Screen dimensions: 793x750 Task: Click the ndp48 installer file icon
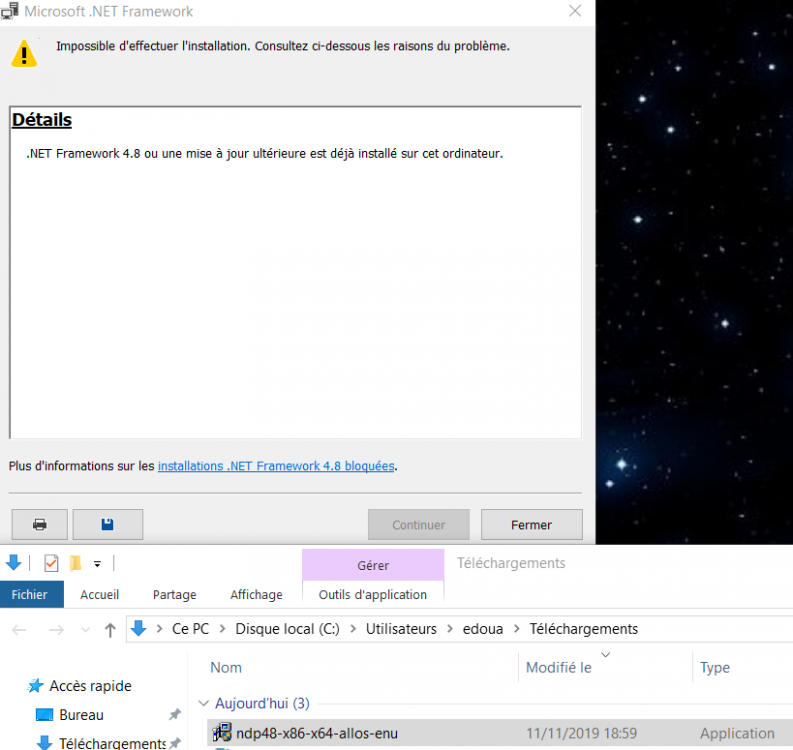222,732
